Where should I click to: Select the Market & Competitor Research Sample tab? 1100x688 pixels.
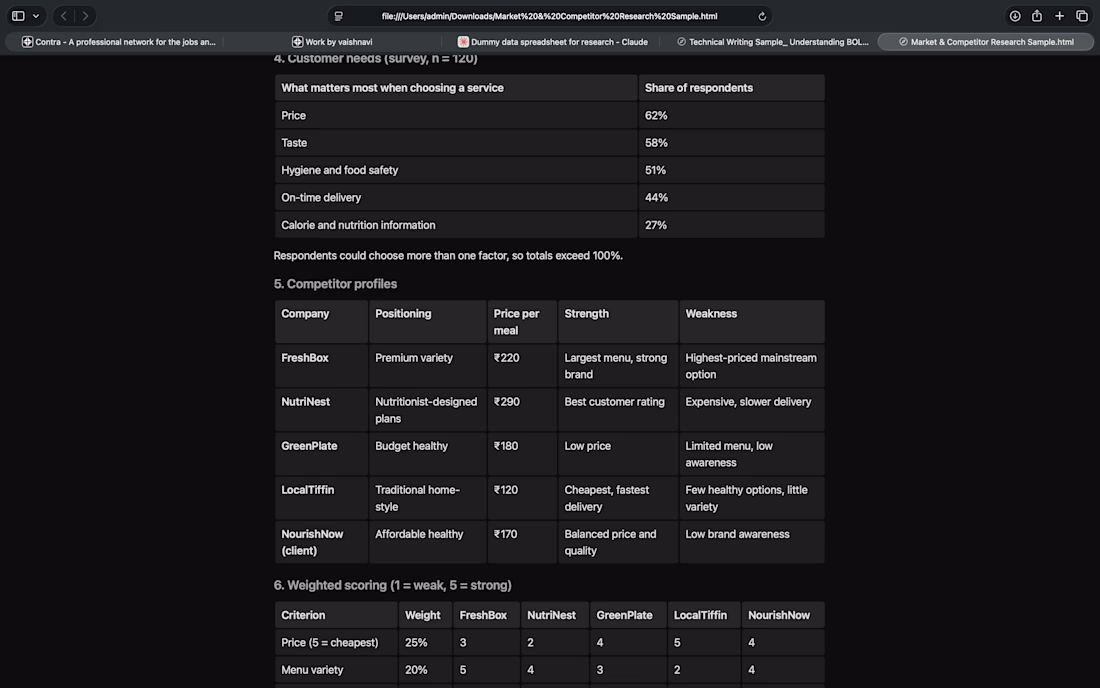tap(986, 42)
